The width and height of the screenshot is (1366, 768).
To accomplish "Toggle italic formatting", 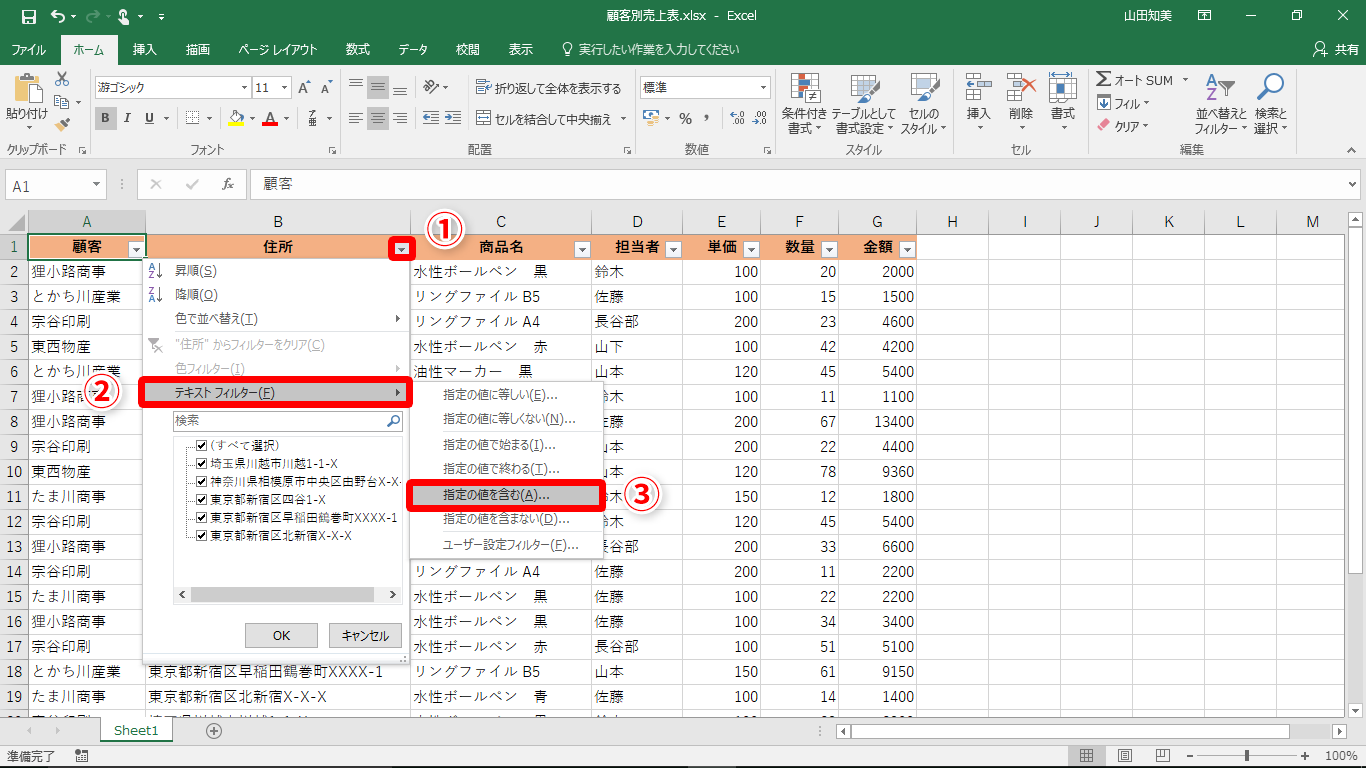I will tap(128, 118).
